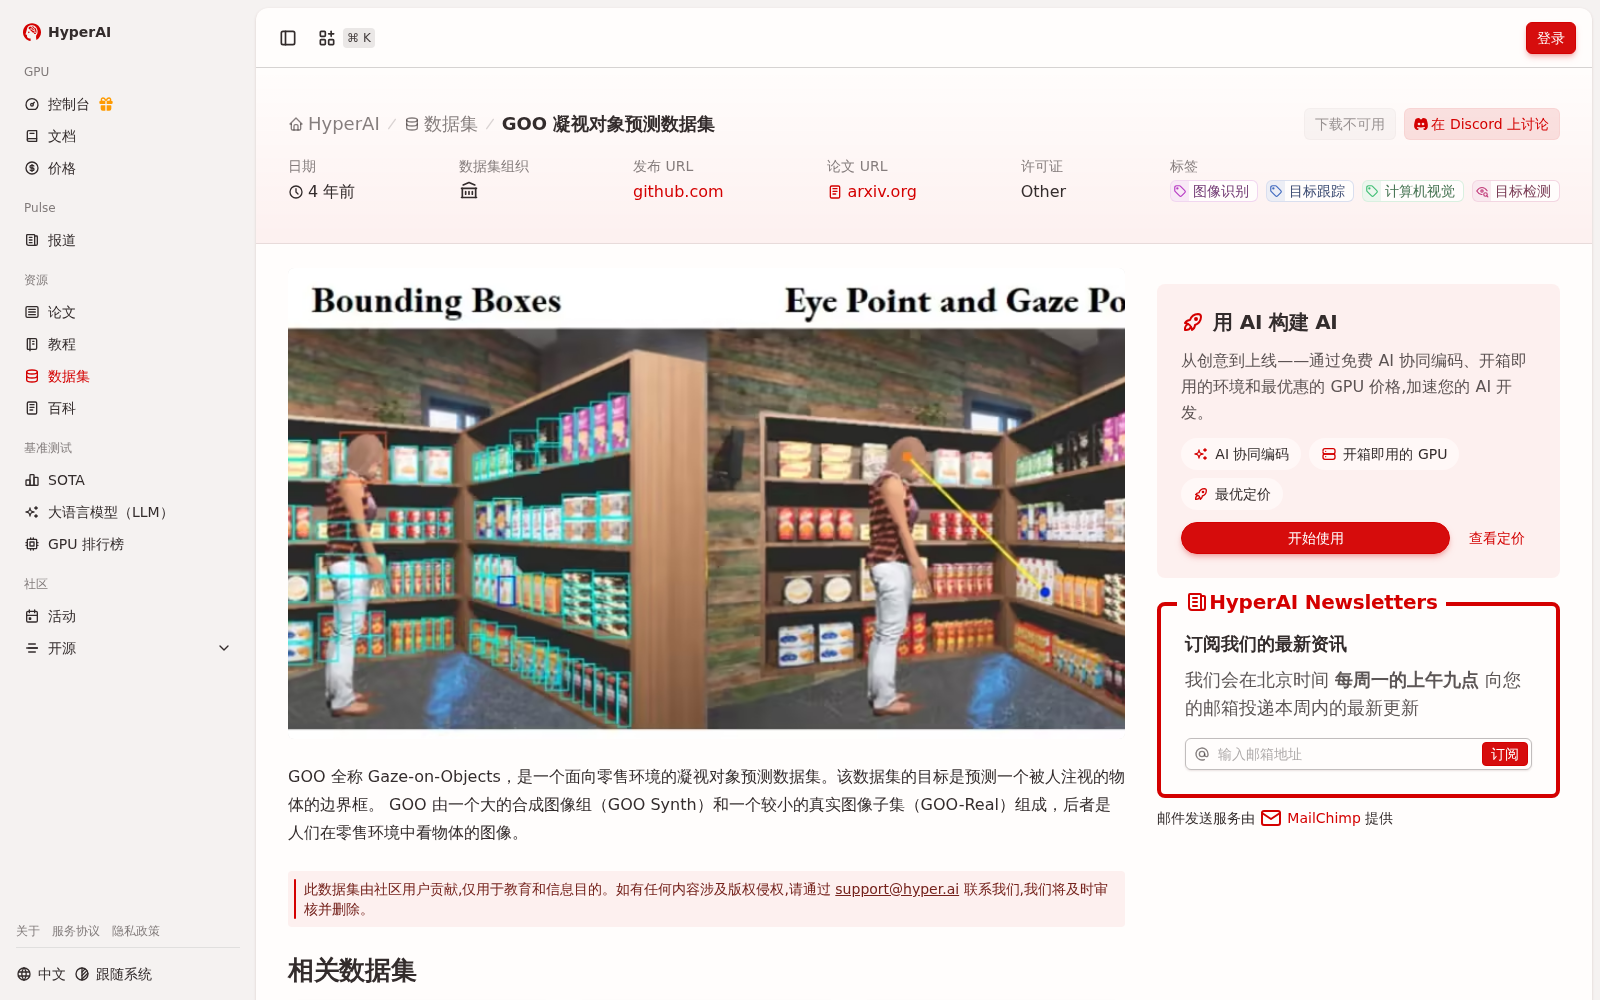Open the 查看定价 link

(x=1496, y=538)
